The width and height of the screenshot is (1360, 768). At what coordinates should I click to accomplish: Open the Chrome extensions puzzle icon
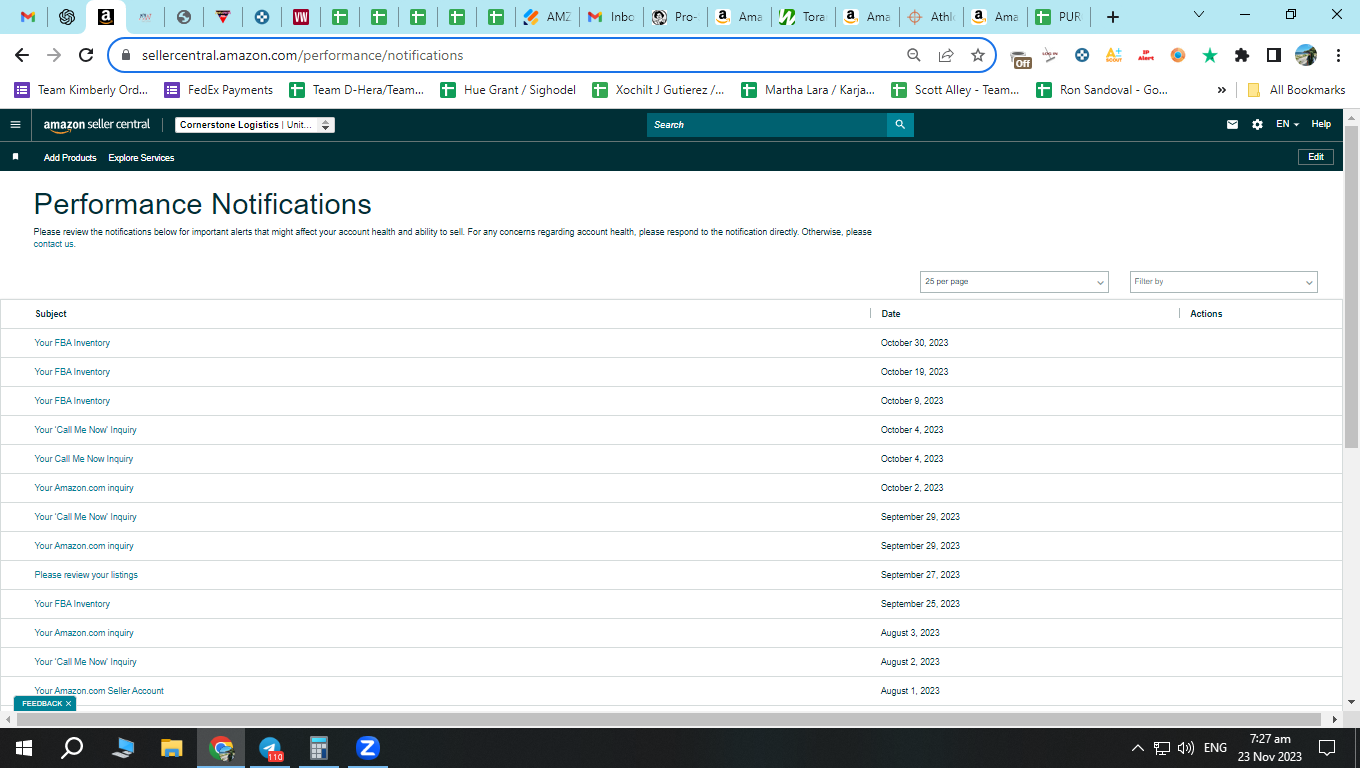coord(1242,55)
